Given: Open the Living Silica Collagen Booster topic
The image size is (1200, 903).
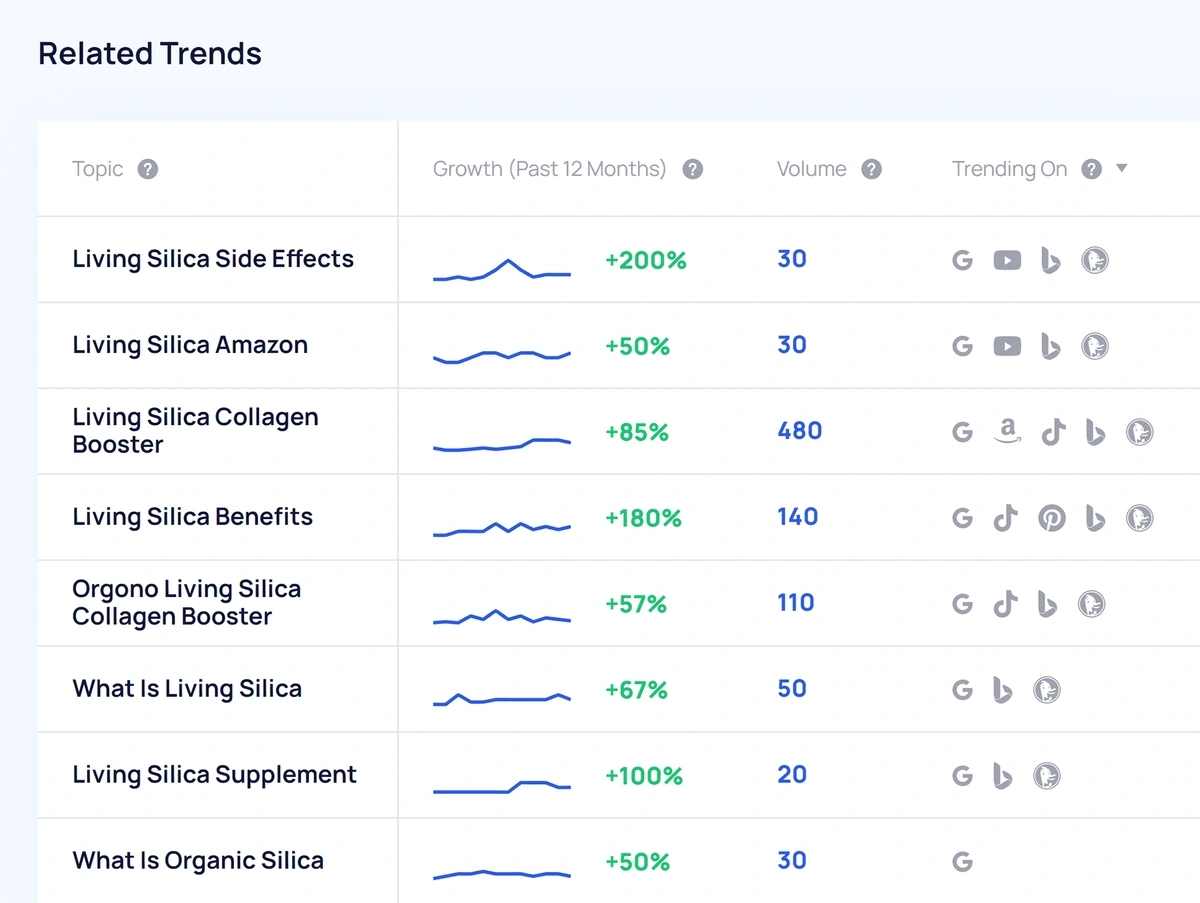Looking at the screenshot, I should pyautogui.click(x=195, y=431).
